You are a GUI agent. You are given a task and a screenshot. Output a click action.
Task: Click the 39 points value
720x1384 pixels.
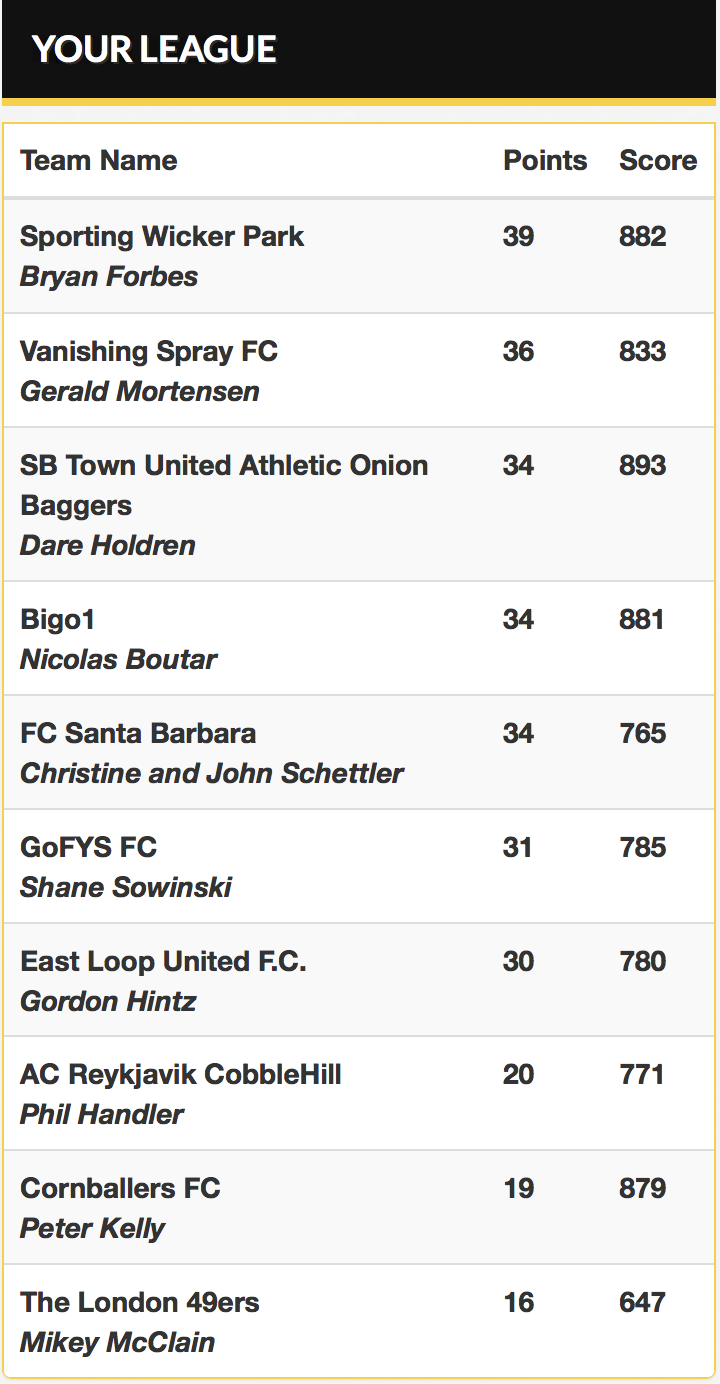click(x=519, y=236)
